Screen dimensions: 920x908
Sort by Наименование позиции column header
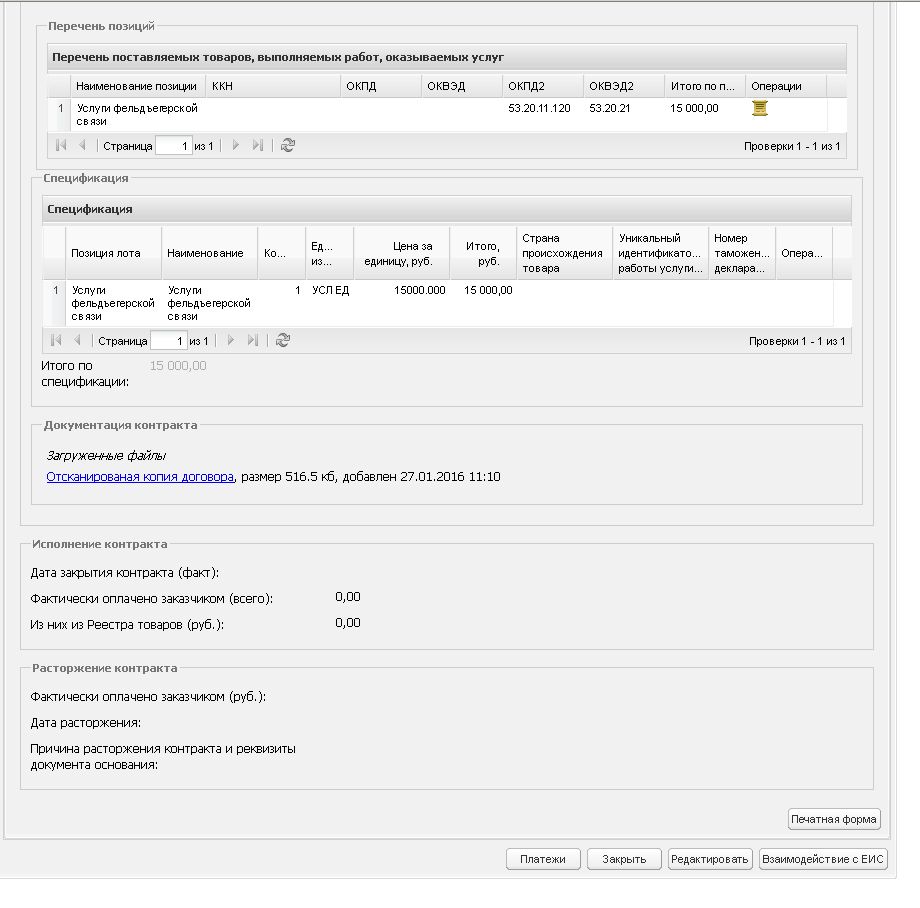[137, 86]
